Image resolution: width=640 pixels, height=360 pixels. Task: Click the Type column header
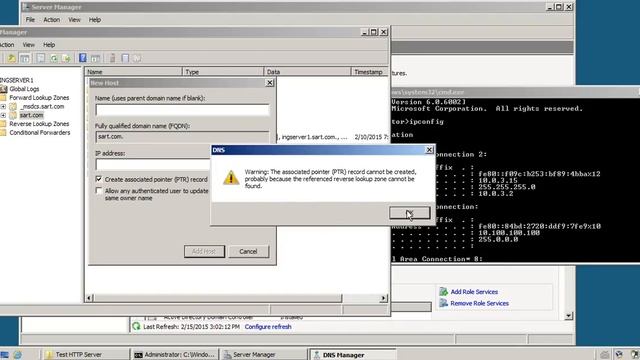pyautogui.click(x=223, y=71)
